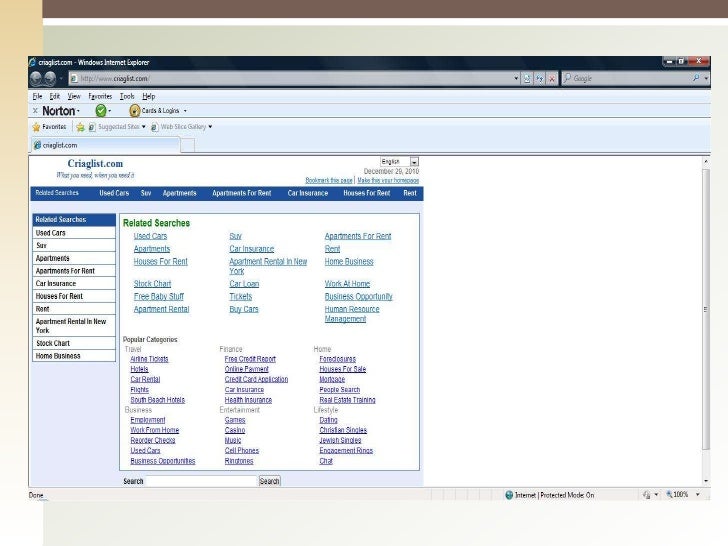Image resolution: width=728 pixels, height=546 pixels.
Task: Click the Internet zone globe in status bar
Action: pos(509,495)
